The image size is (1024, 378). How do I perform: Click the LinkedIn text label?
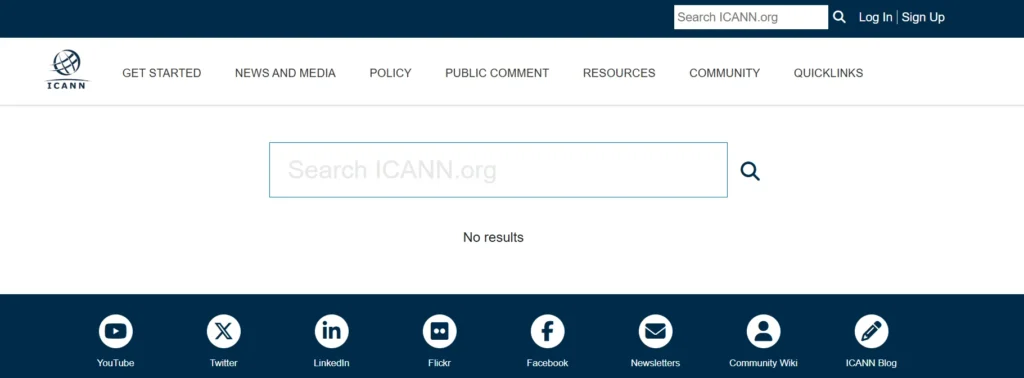click(x=332, y=363)
